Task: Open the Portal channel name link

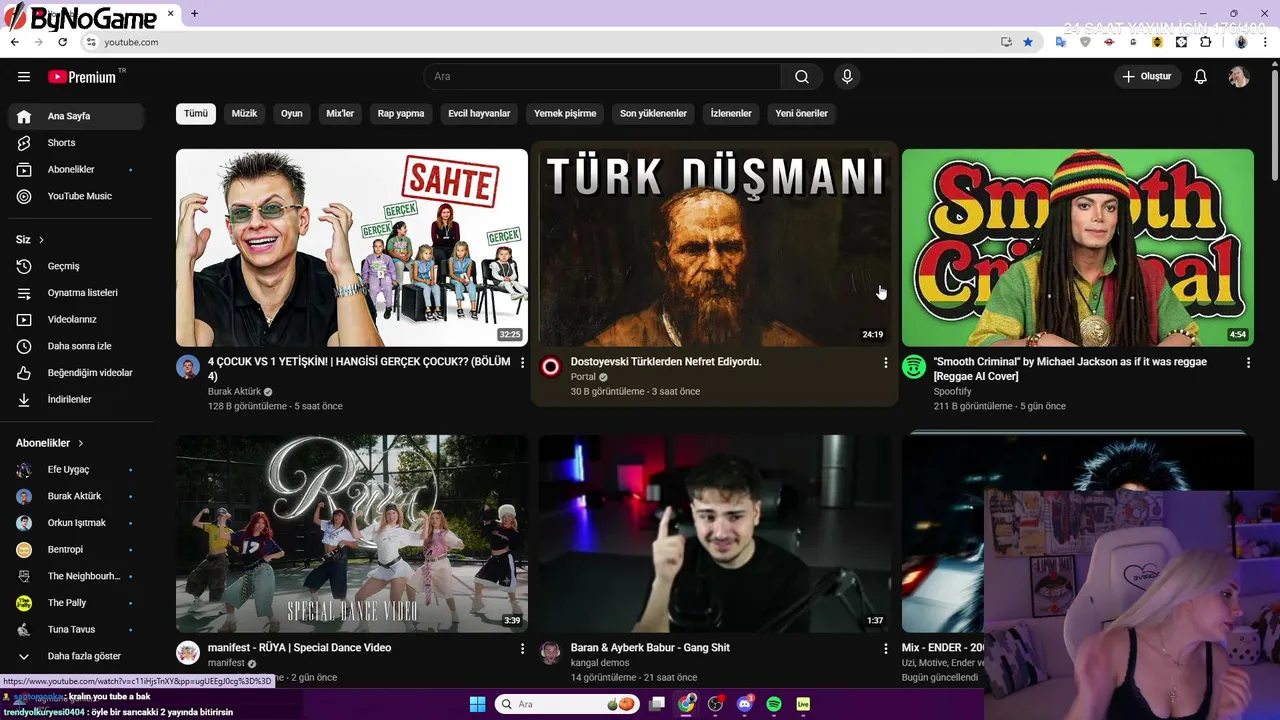Action: 583,377
